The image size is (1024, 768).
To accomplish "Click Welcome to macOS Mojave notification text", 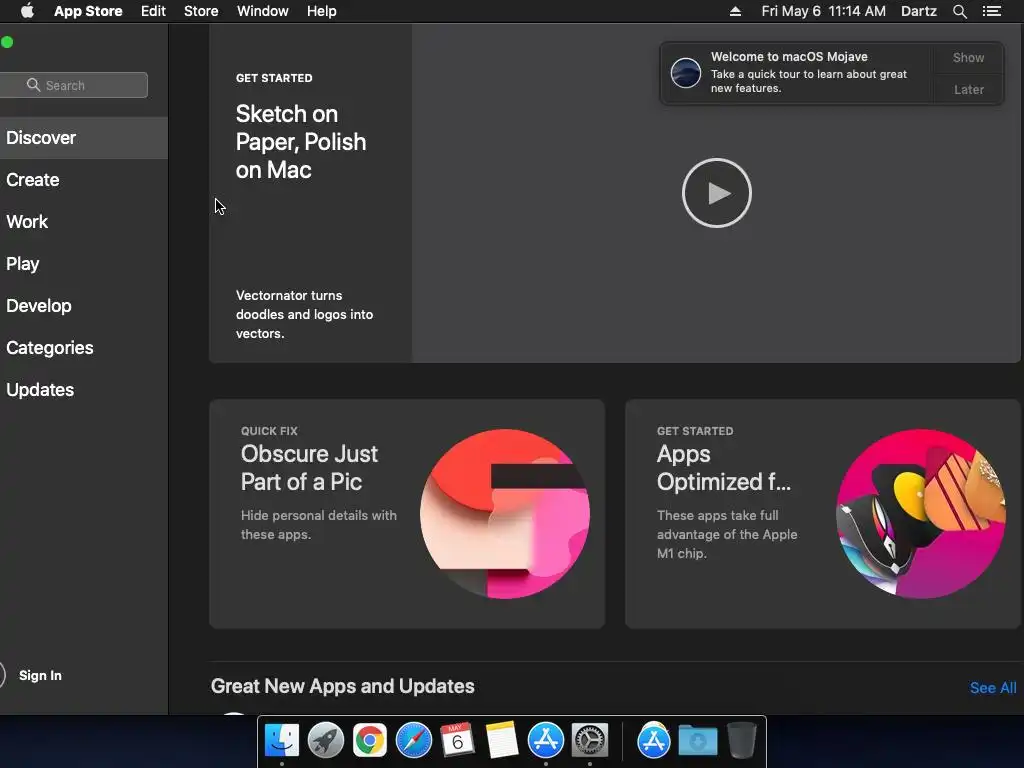I will coord(789,57).
